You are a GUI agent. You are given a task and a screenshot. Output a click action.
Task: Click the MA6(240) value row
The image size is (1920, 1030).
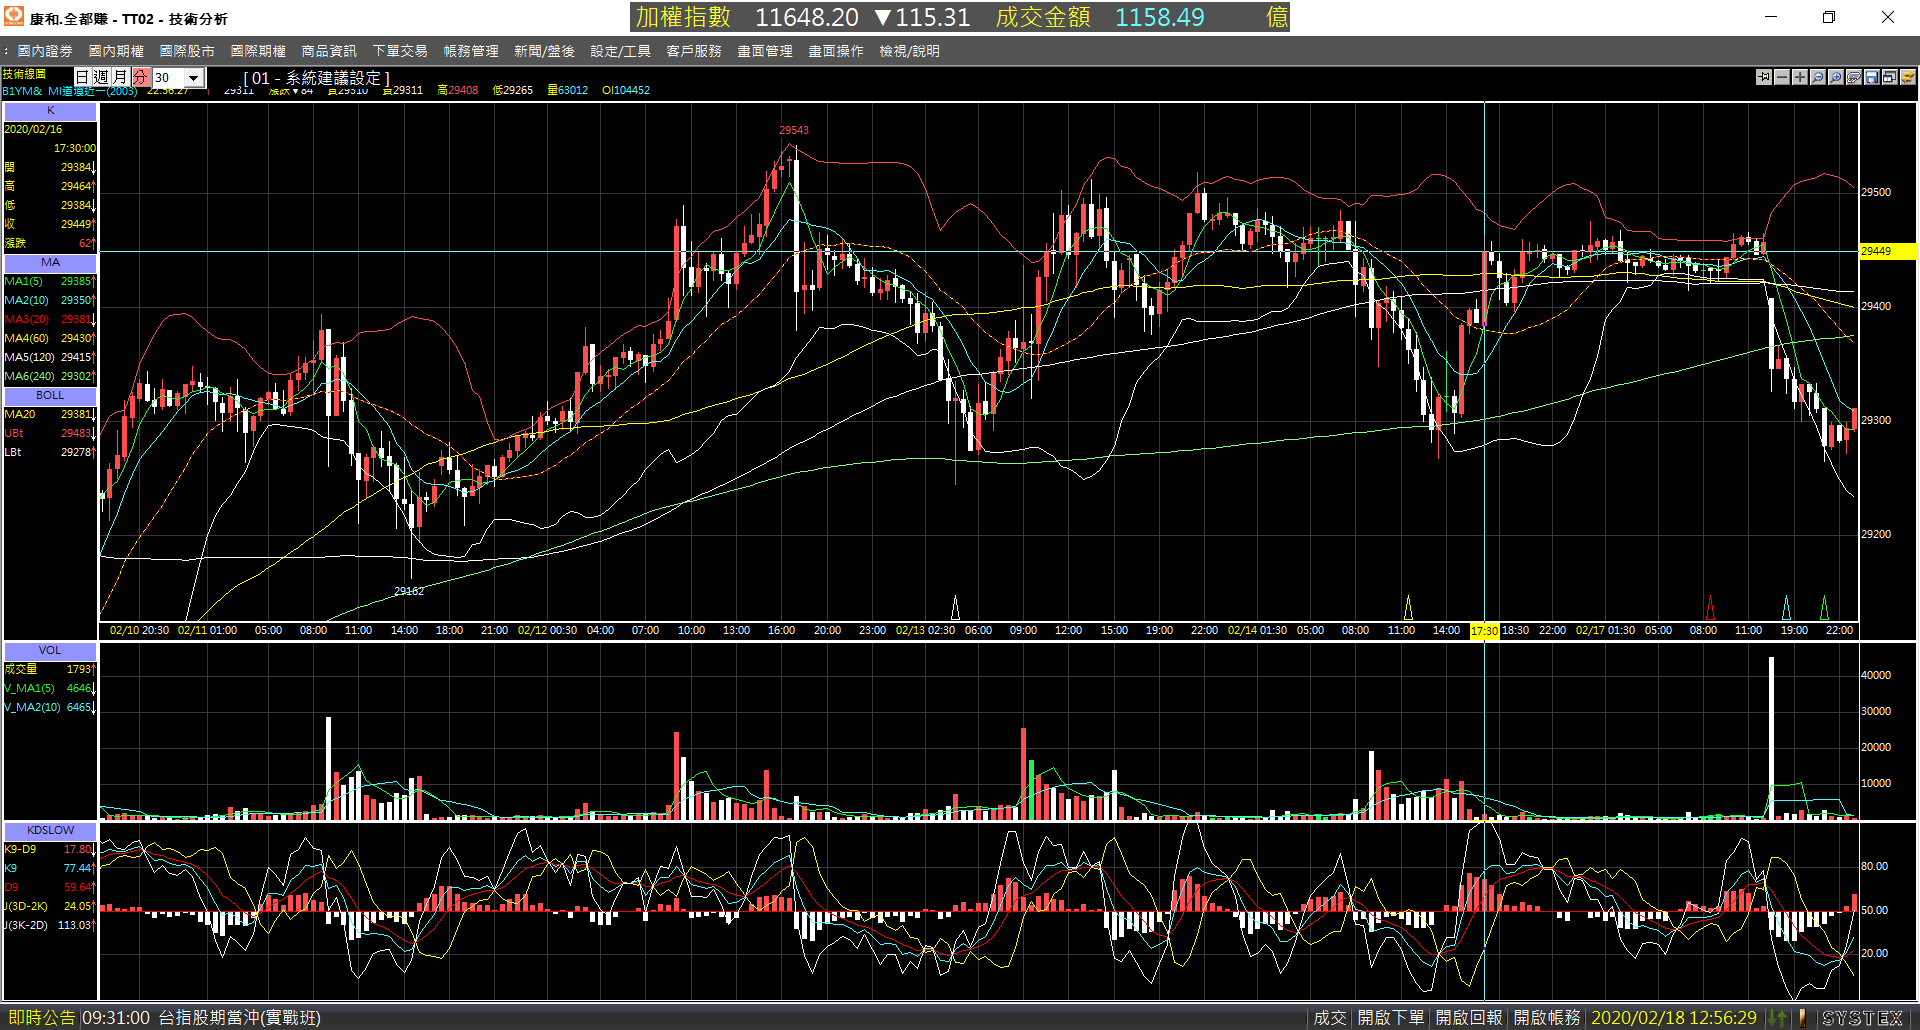pyautogui.click(x=50, y=376)
